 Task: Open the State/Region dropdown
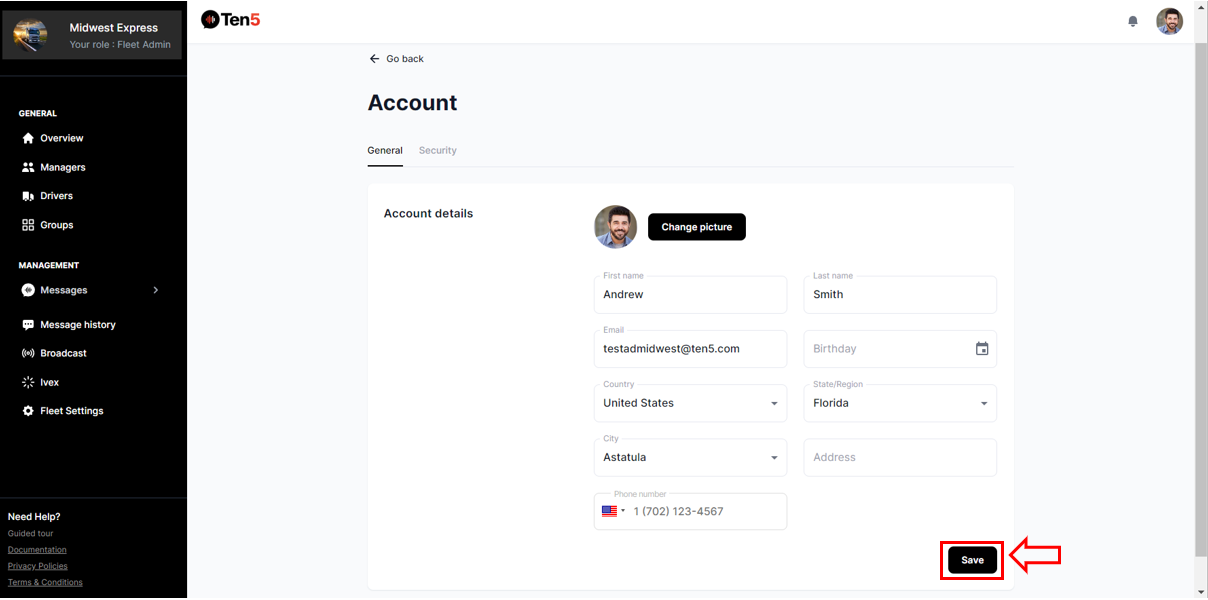900,403
